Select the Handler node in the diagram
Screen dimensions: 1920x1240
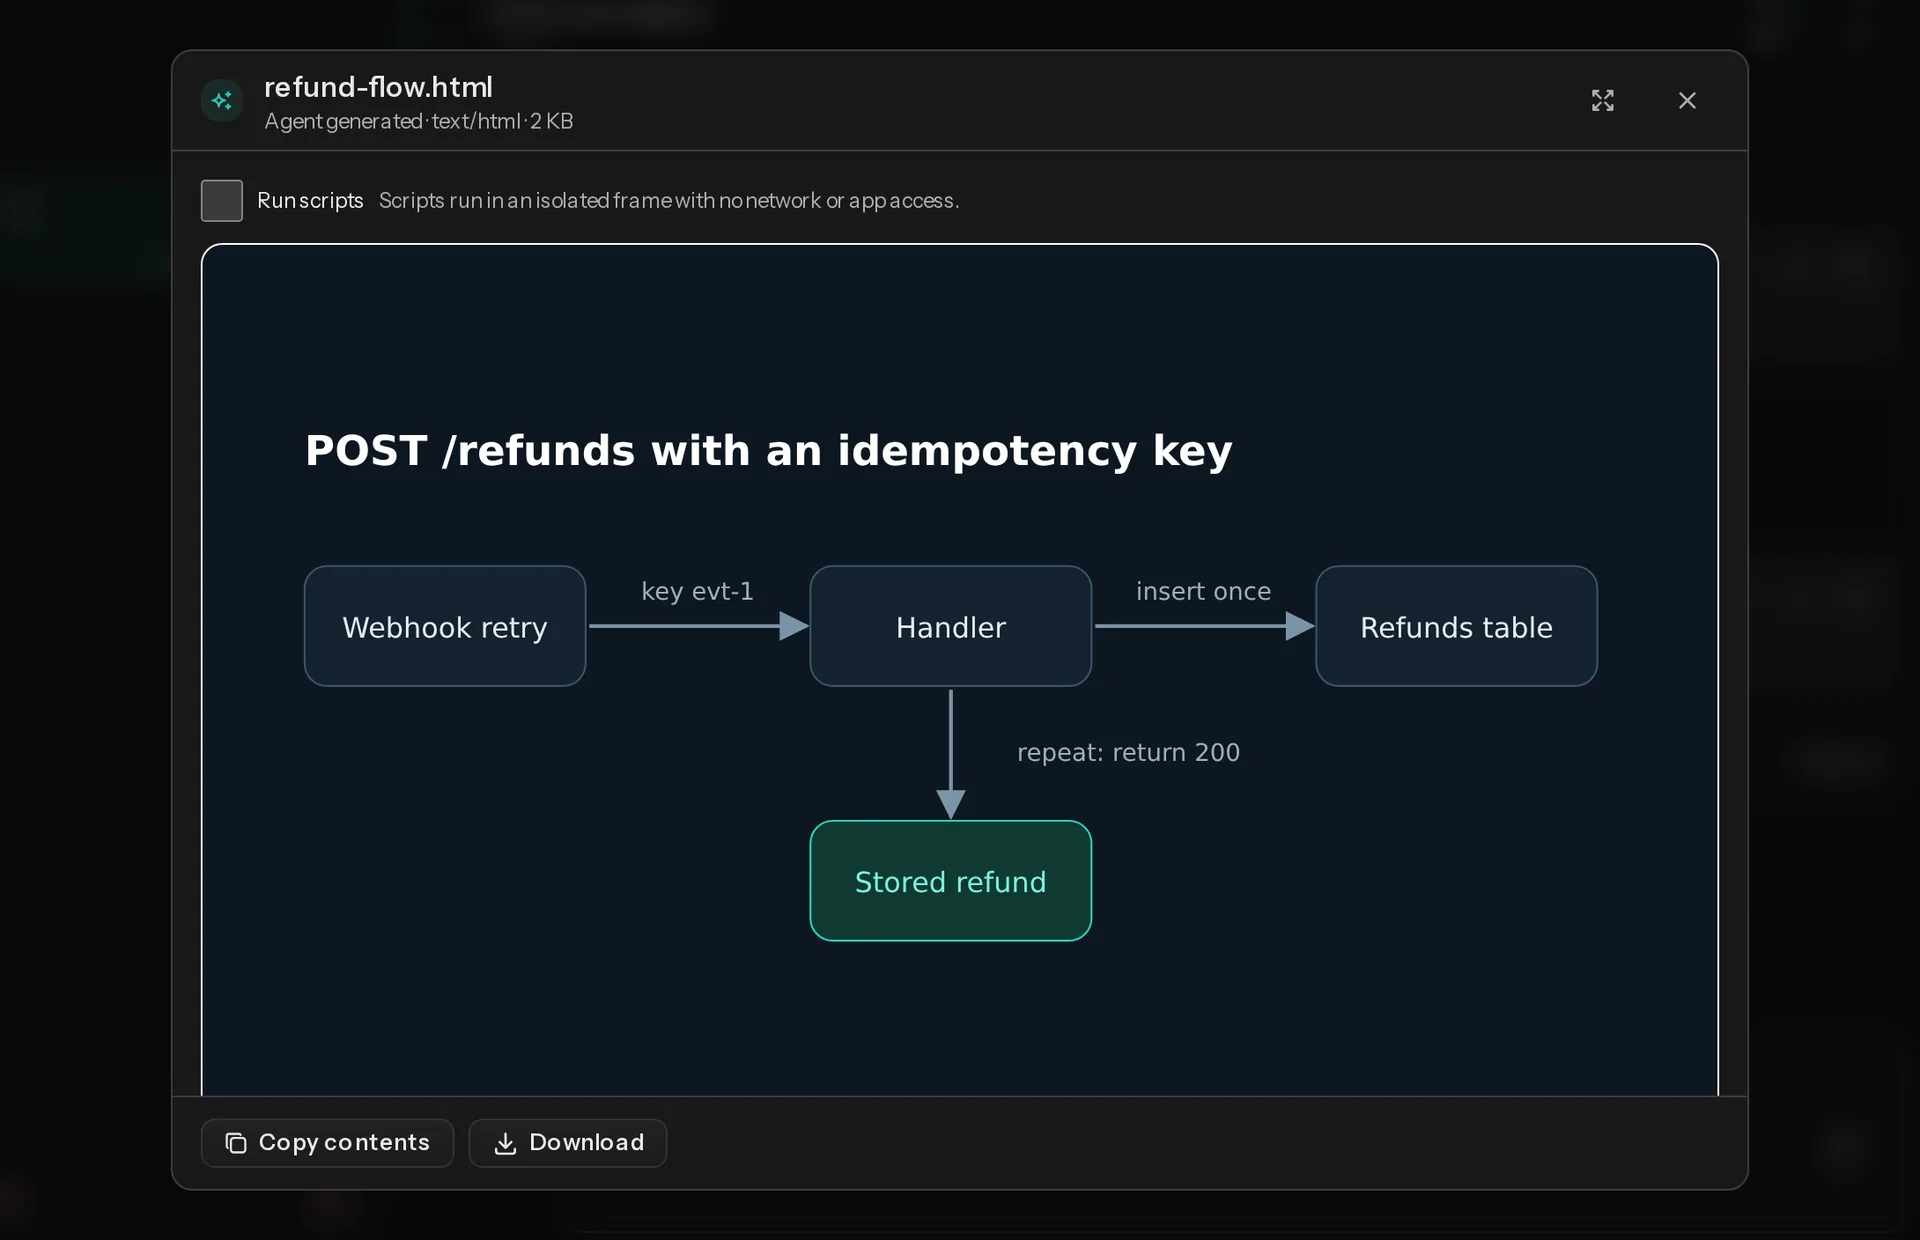[x=950, y=626]
